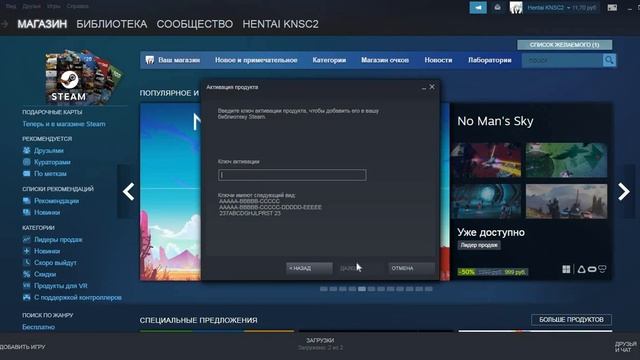
Task: Open С поддержкой контроллеров link
Action: point(78,297)
